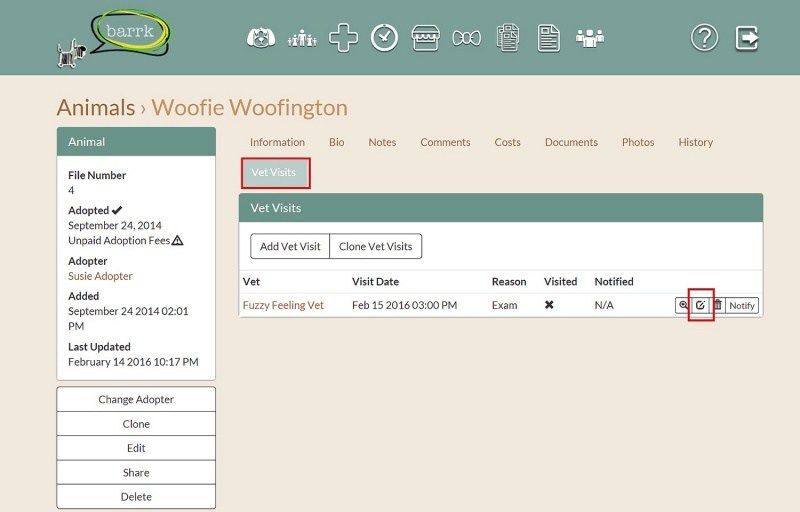Screen dimensions: 800x512
Task: Open the bow tie icon in header
Action: pyautogui.click(x=466, y=38)
